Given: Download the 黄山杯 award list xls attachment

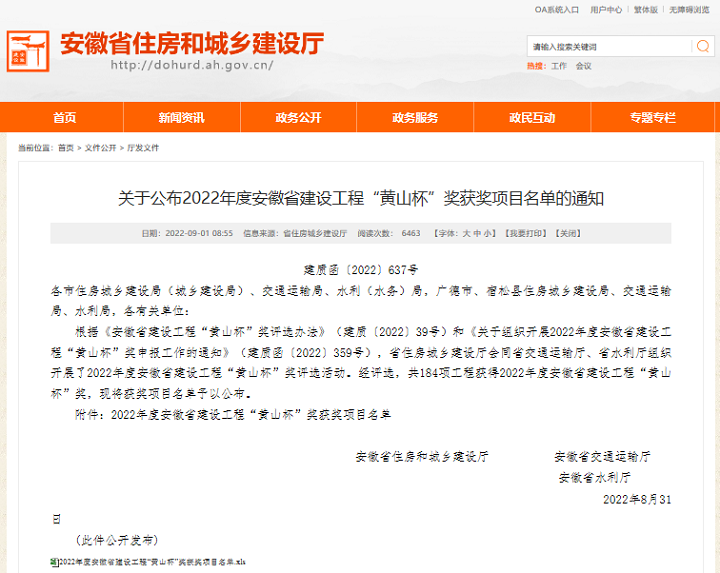Looking at the screenshot, I should [x=152, y=562].
